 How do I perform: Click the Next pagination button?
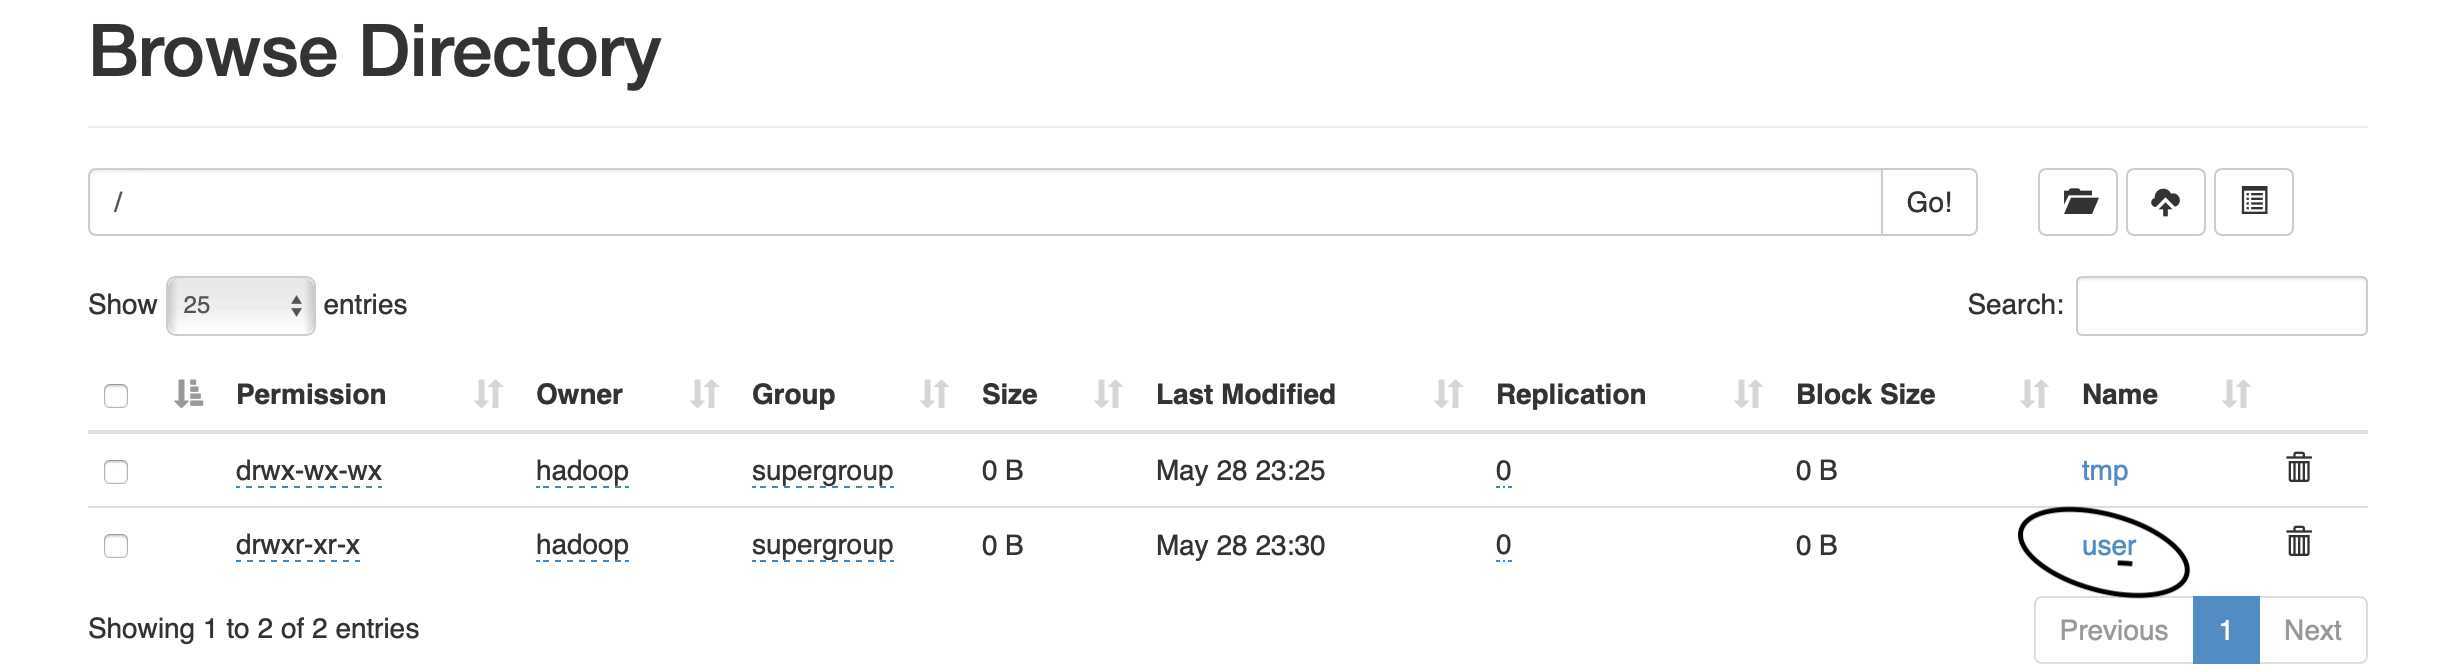click(2313, 630)
